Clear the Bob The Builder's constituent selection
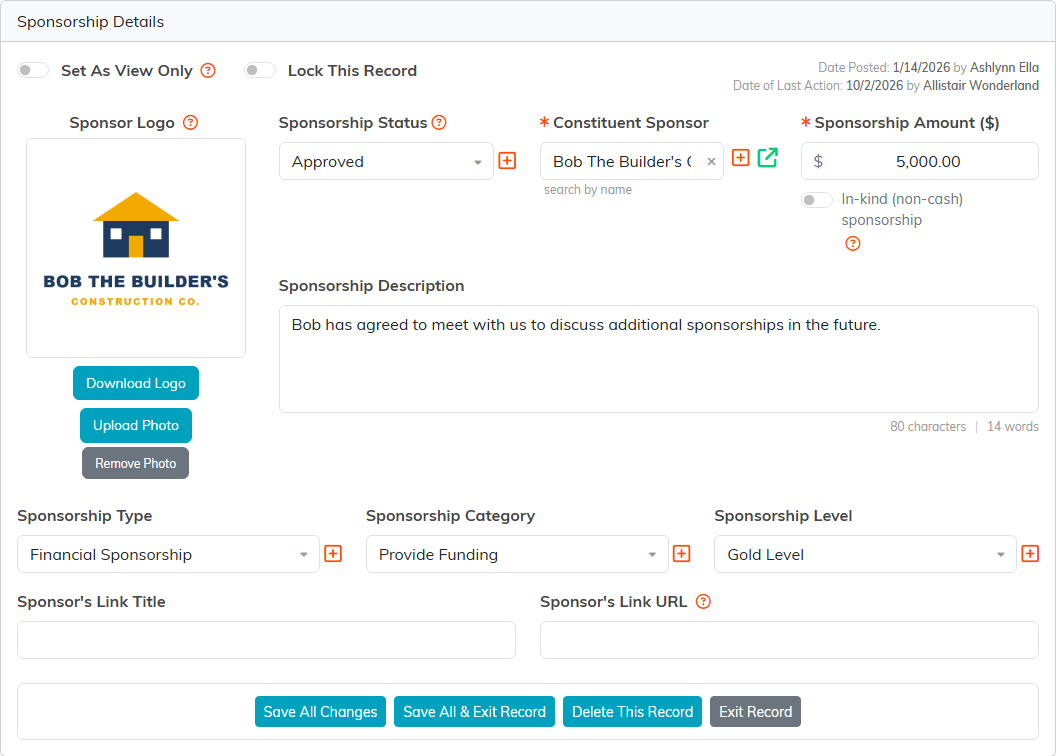Viewport: 1056px width, 756px height. tap(711, 162)
